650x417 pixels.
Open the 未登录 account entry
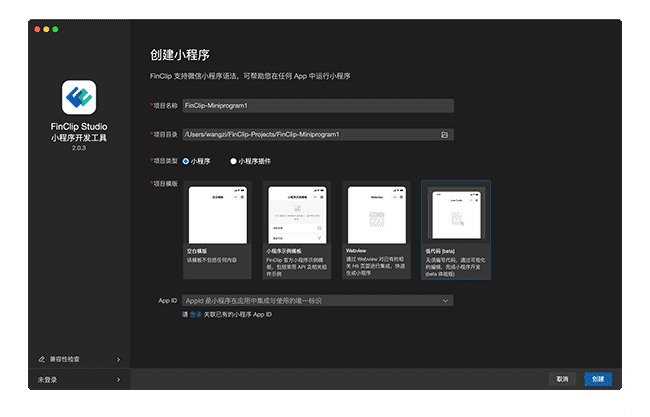[79, 379]
